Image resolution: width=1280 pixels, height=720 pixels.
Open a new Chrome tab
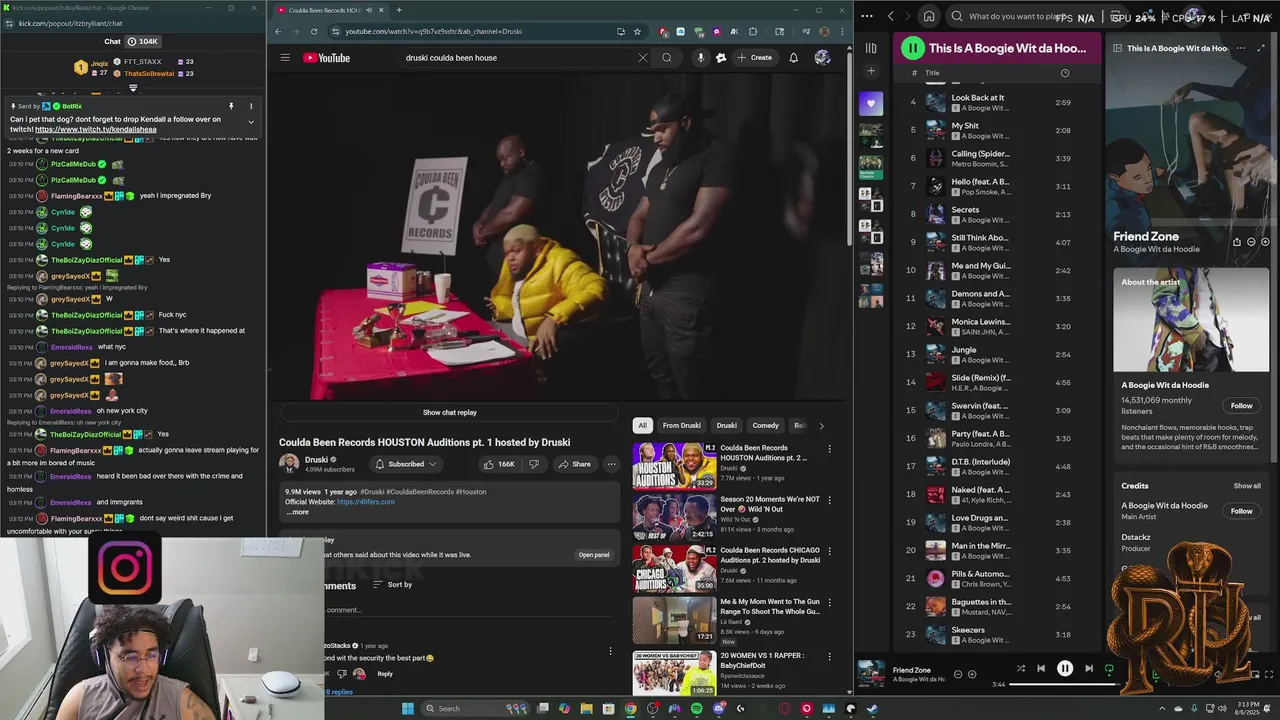coord(399,10)
